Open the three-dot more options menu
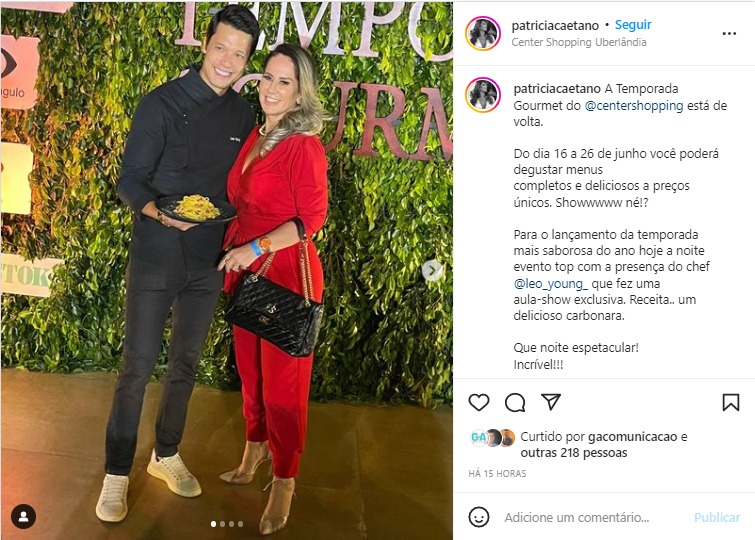 [x=729, y=34]
